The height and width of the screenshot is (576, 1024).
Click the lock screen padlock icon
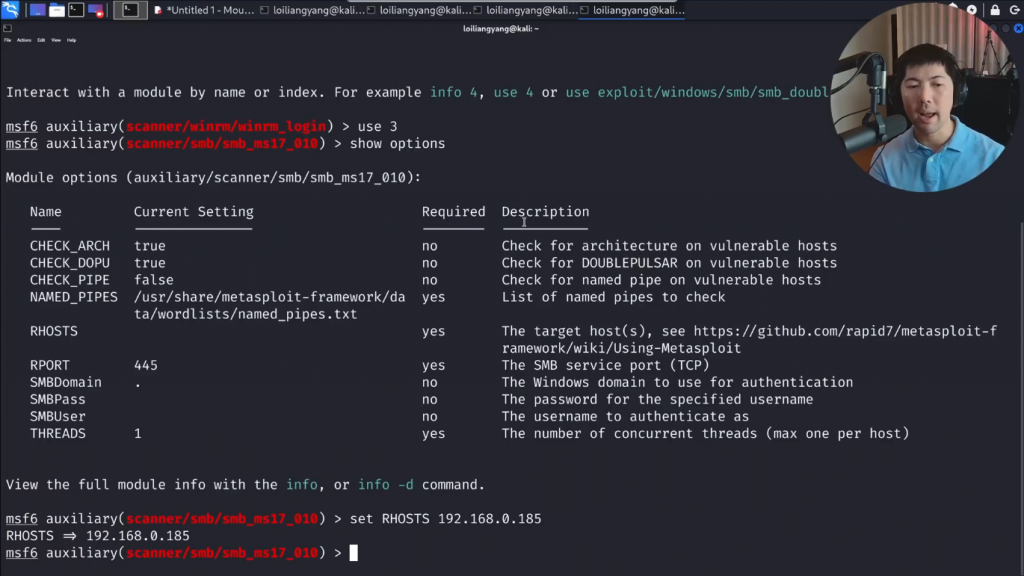(x=994, y=10)
